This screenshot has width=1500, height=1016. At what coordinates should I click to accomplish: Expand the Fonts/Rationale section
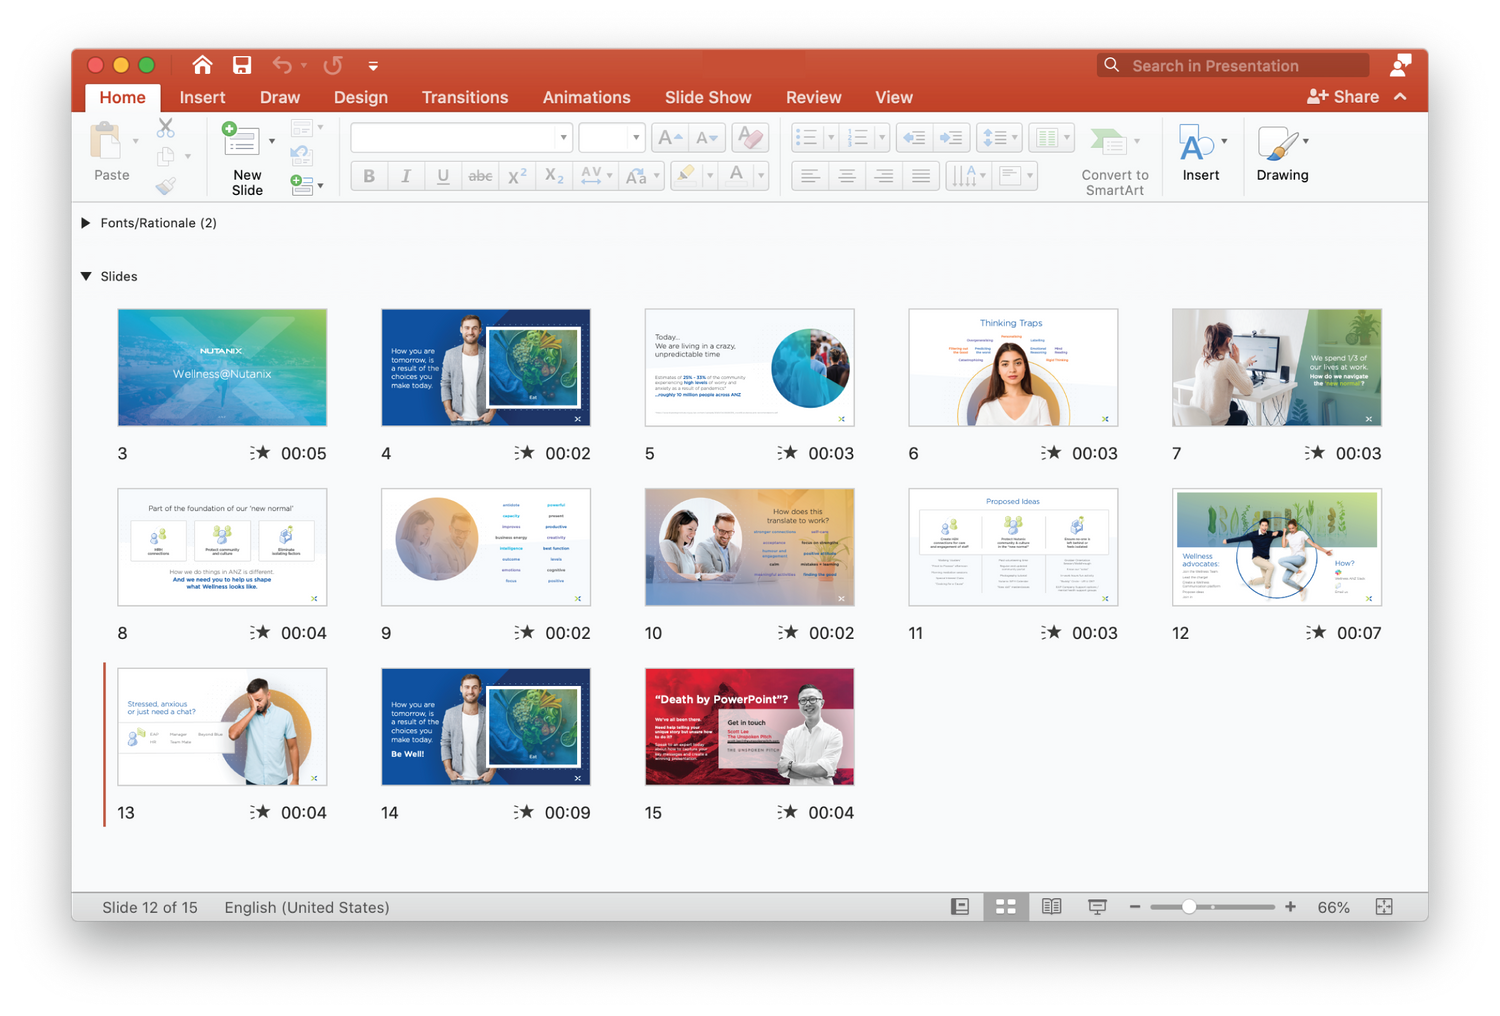[x=86, y=223]
